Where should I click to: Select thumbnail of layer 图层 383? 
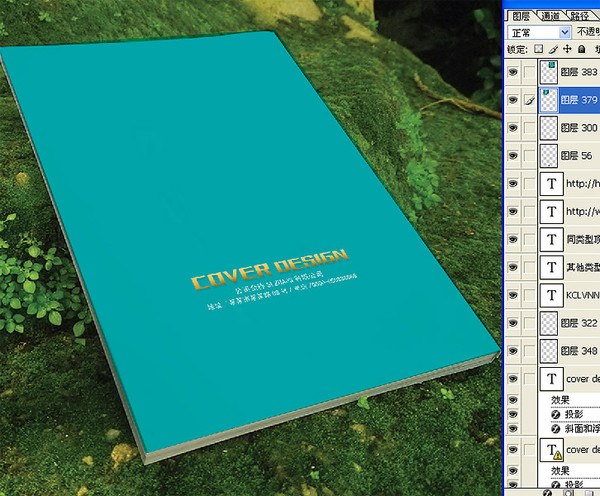pos(549,72)
